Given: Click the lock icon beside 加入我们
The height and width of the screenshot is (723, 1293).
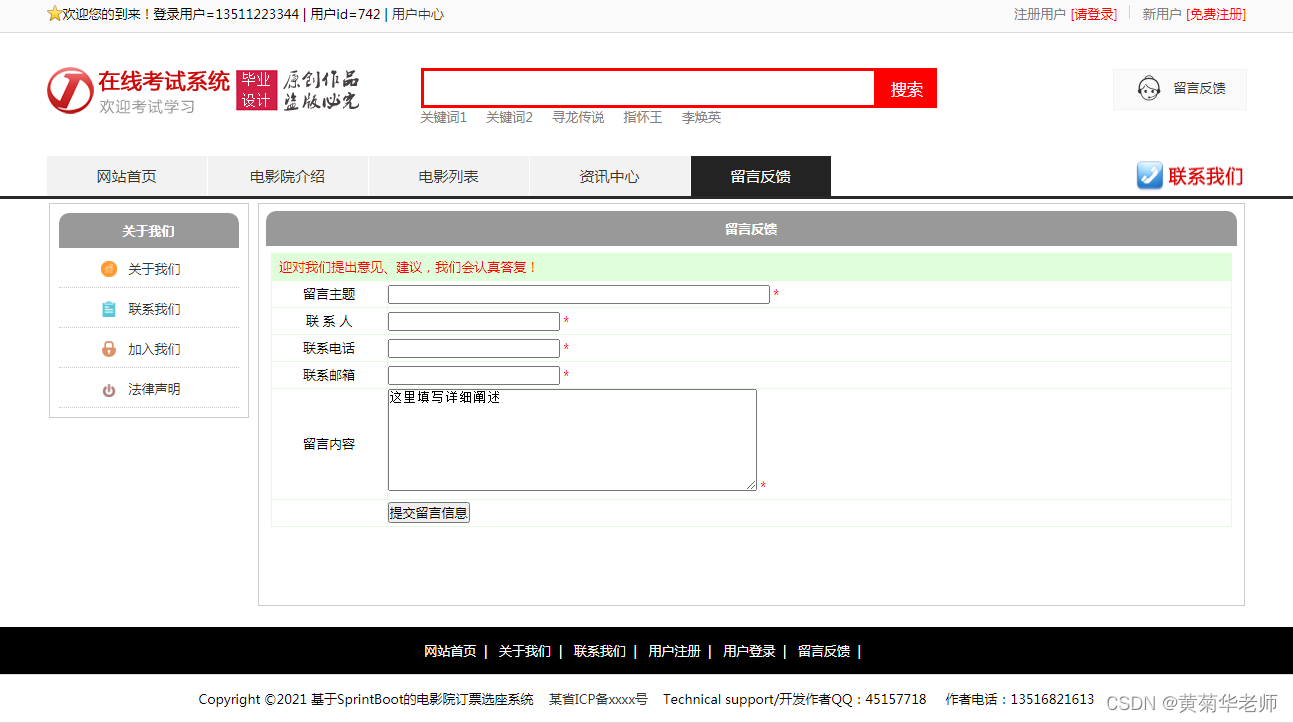Looking at the screenshot, I should [109, 349].
